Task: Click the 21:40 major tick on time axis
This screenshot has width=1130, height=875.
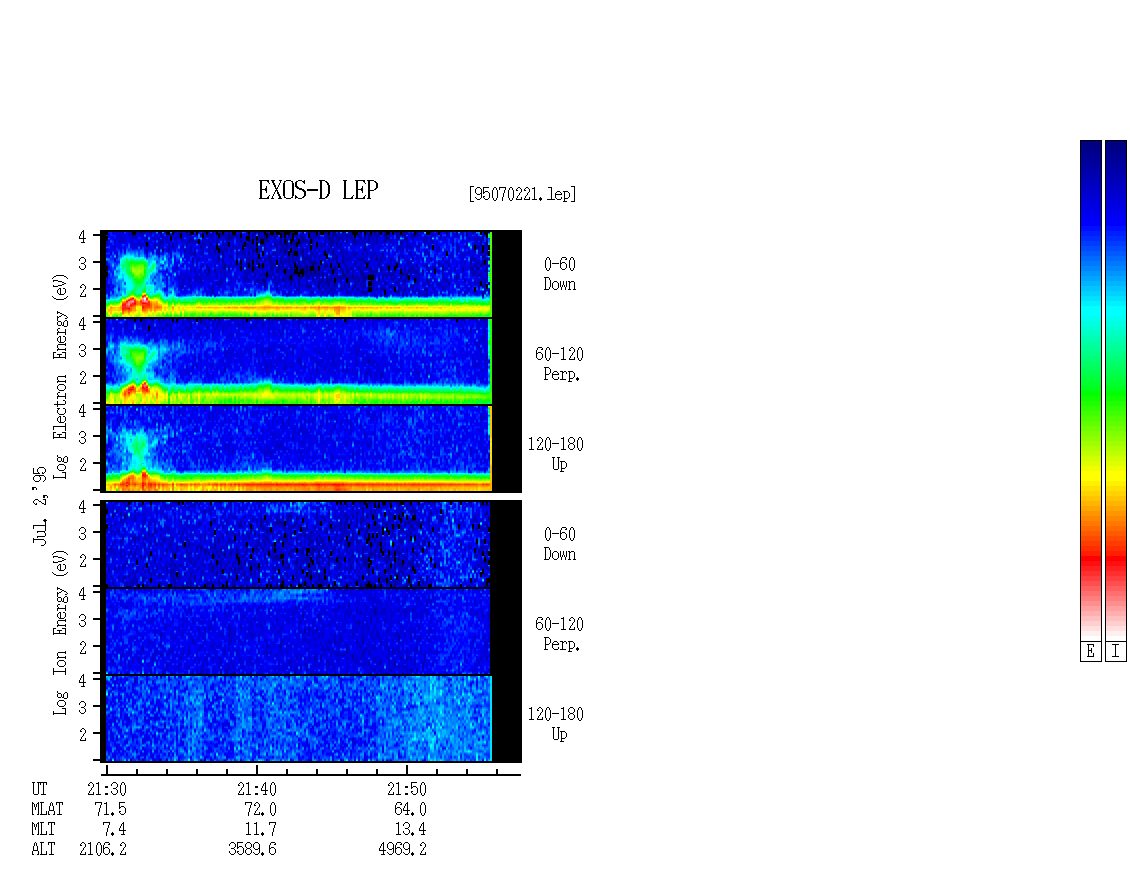Action: (257, 770)
